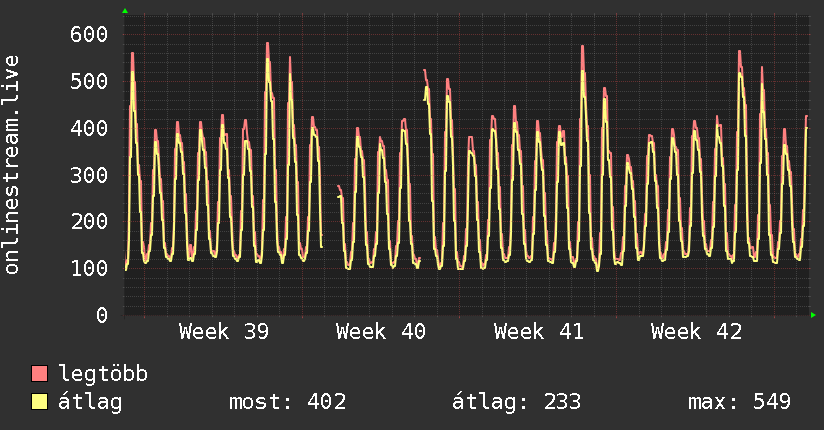Click the Week 40 axis label
824x430 pixels.
(381, 332)
